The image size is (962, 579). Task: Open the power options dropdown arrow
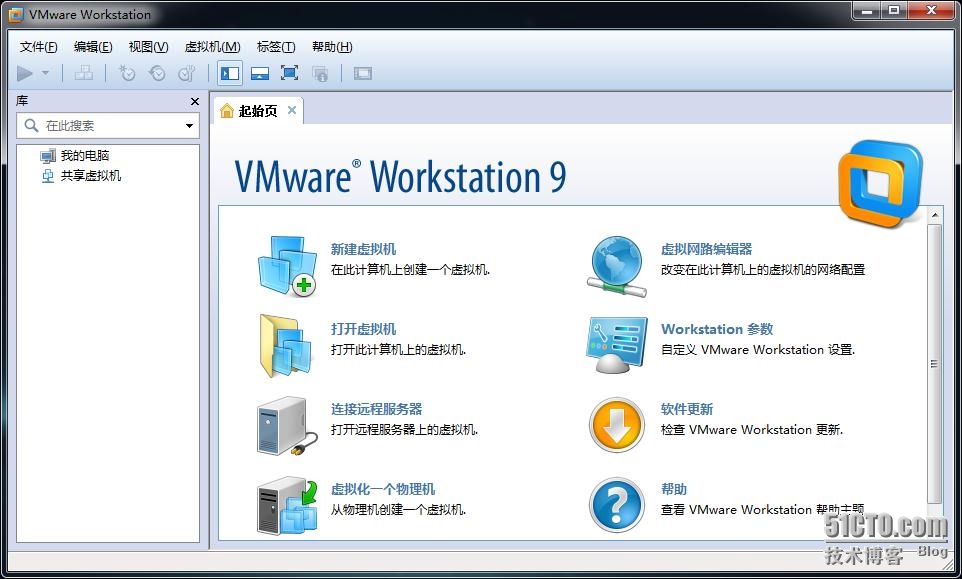[x=45, y=74]
